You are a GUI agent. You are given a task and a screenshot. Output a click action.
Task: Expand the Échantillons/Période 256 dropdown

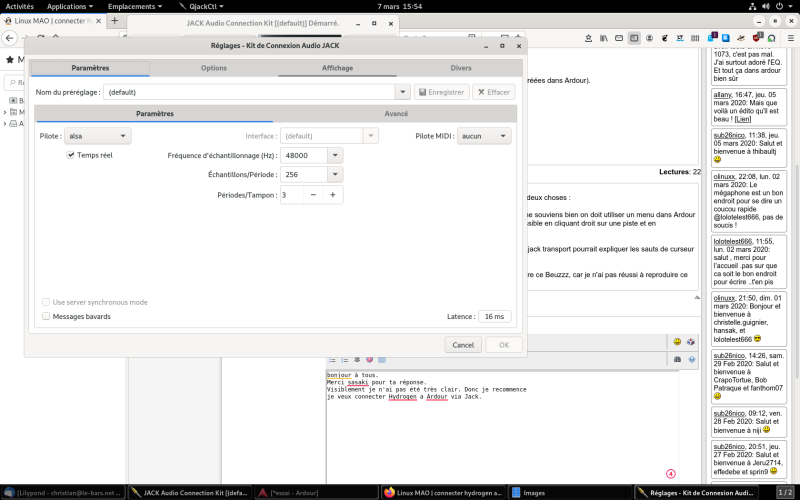point(335,174)
